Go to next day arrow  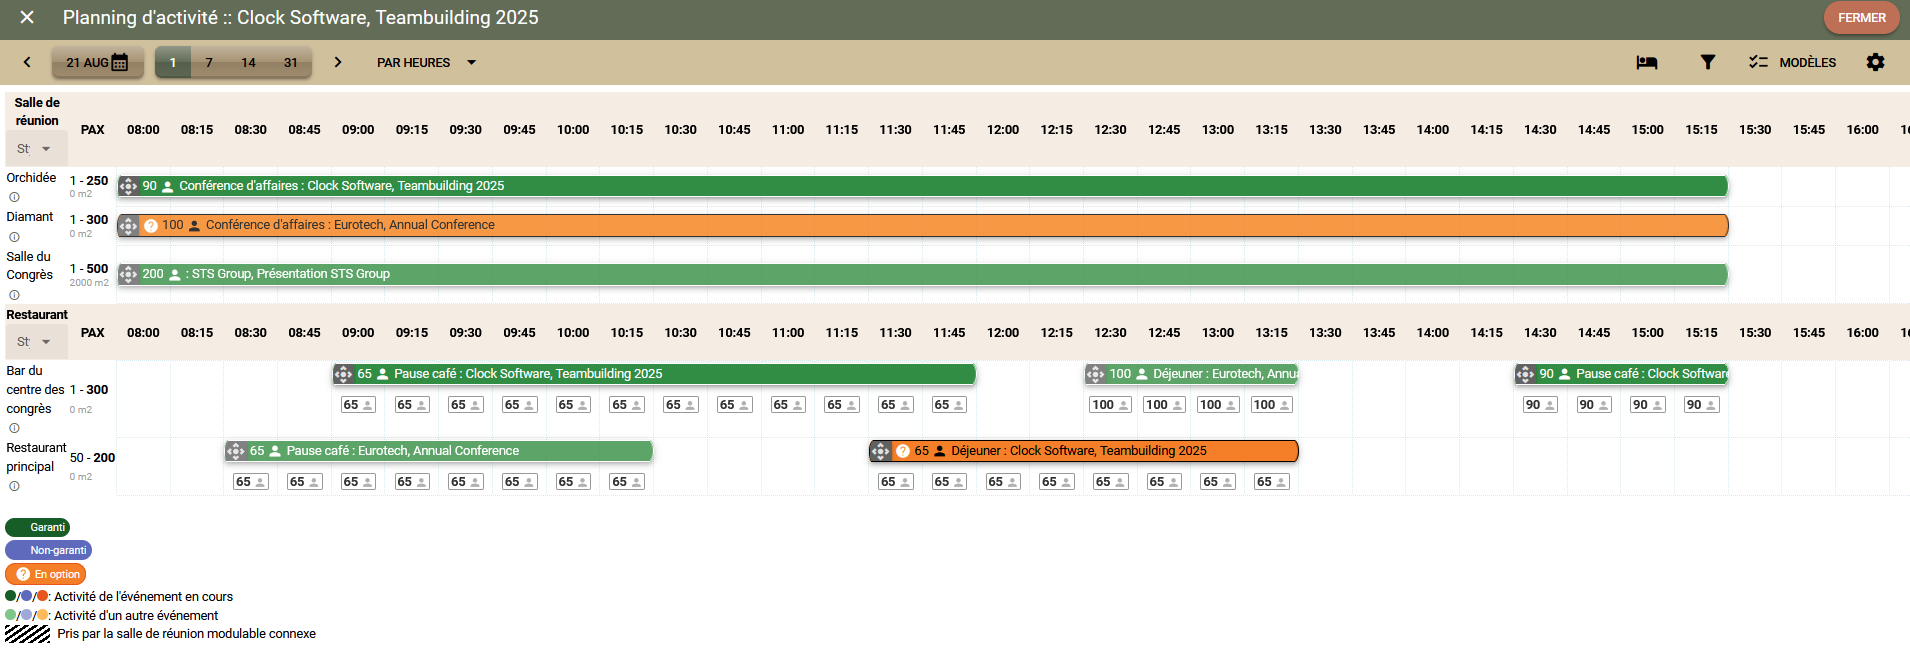tap(338, 62)
